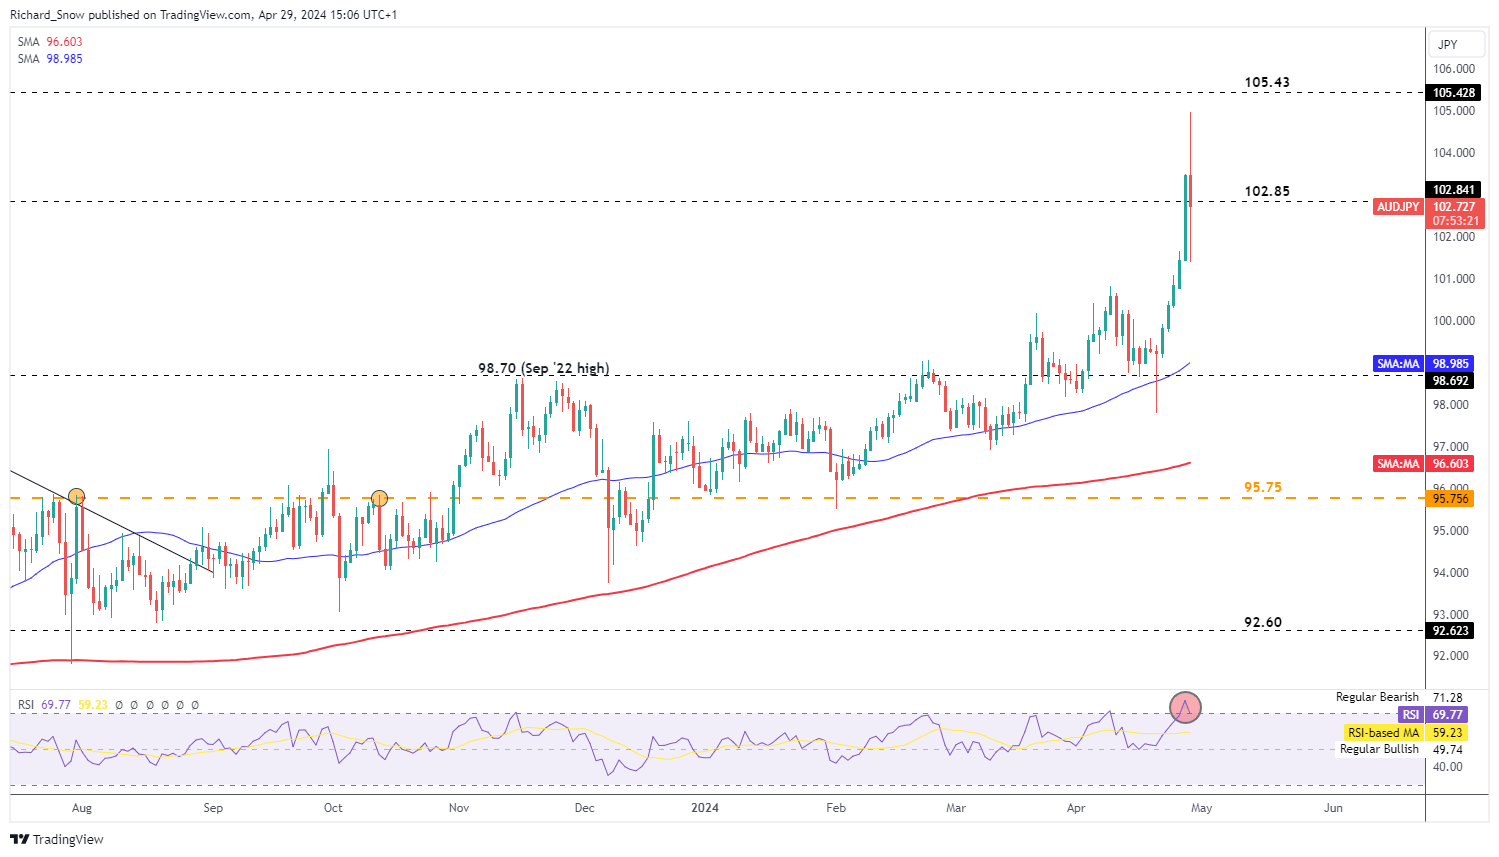Click the 106.000 price axis tick
This screenshot has width=1499, height=857.
click(x=1454, y=69)
